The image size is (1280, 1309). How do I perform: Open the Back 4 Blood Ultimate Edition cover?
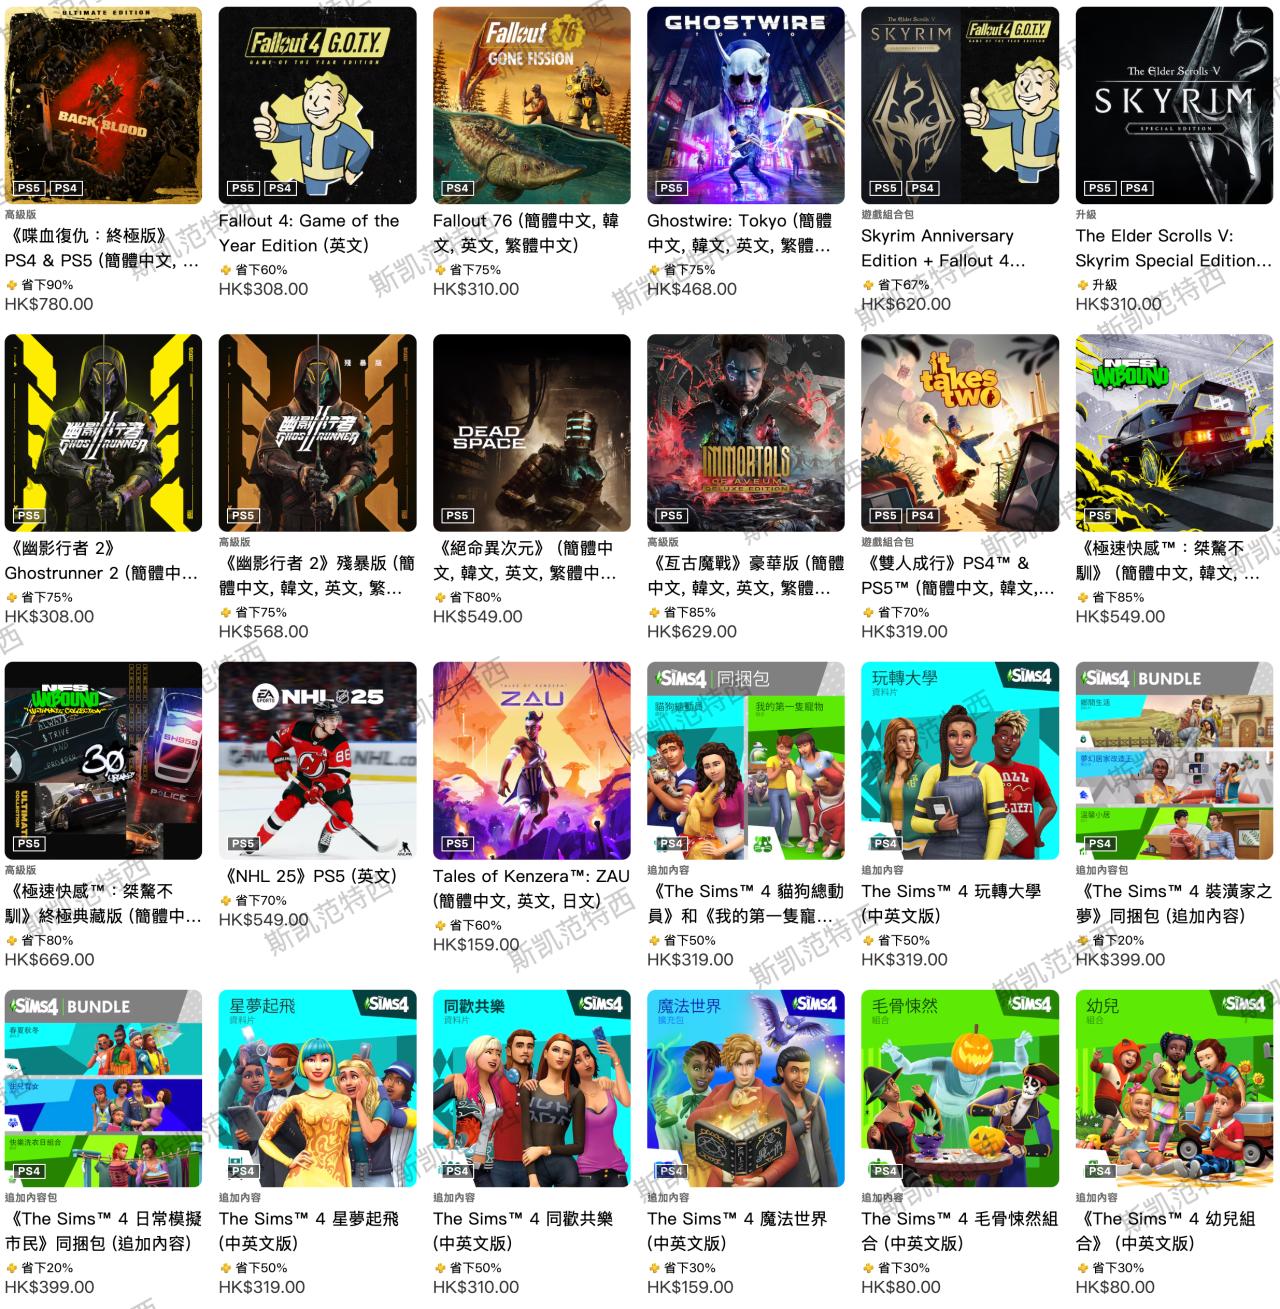[x=103, y=105]
